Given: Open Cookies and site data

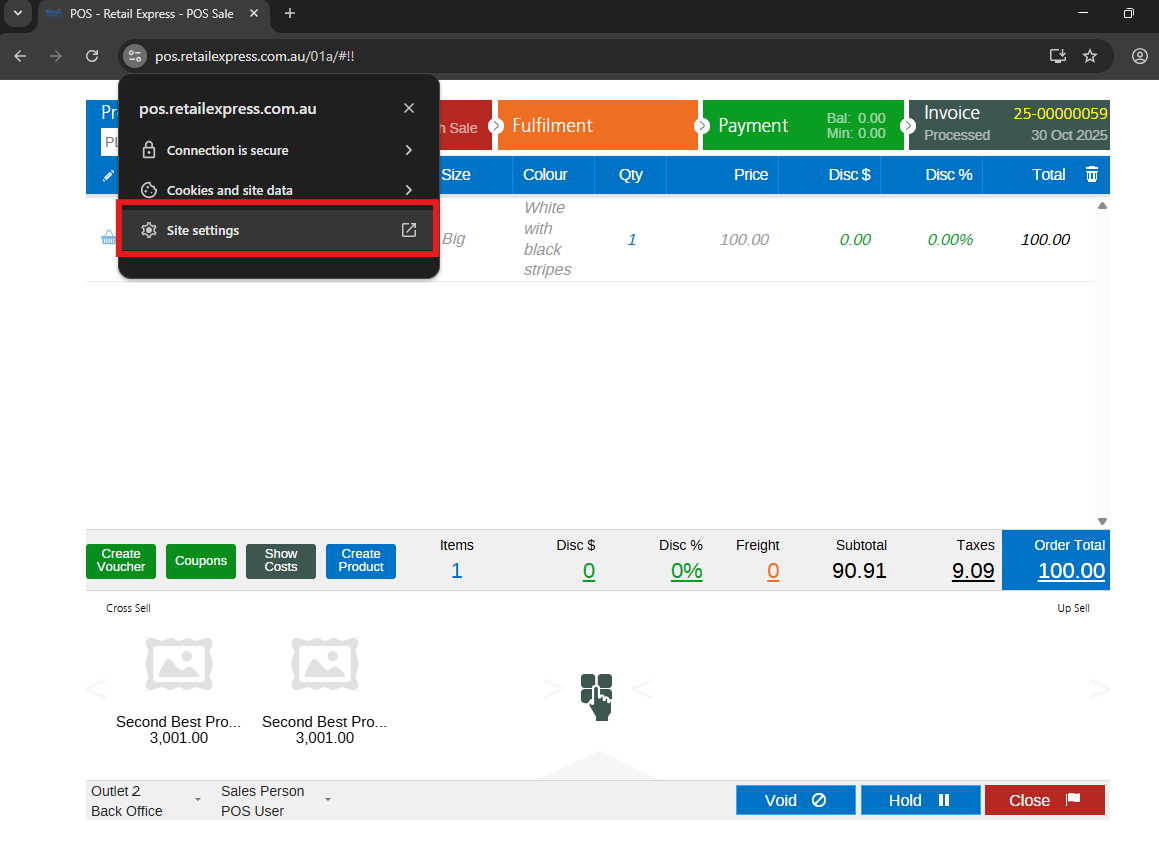Looking at the screenshot, I should pos(279,190).
